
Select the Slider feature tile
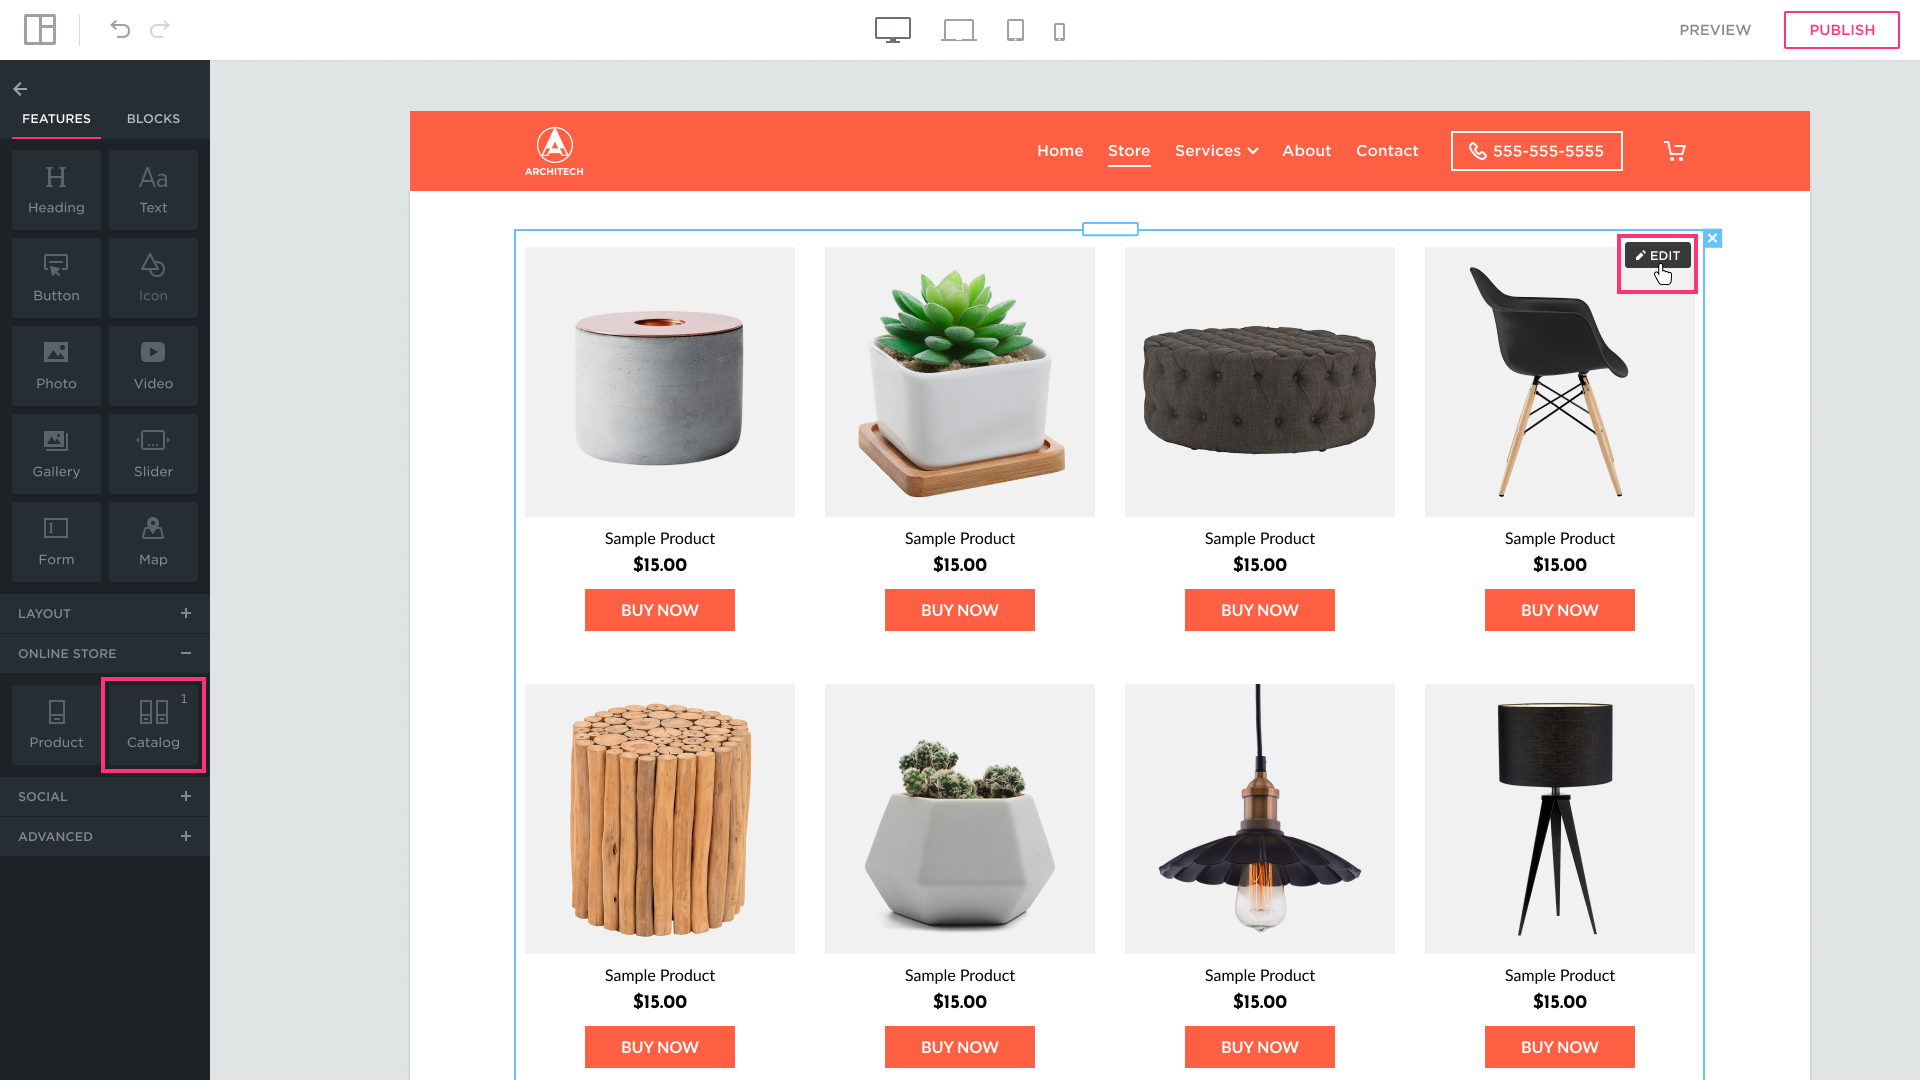[x=153, y=454]
